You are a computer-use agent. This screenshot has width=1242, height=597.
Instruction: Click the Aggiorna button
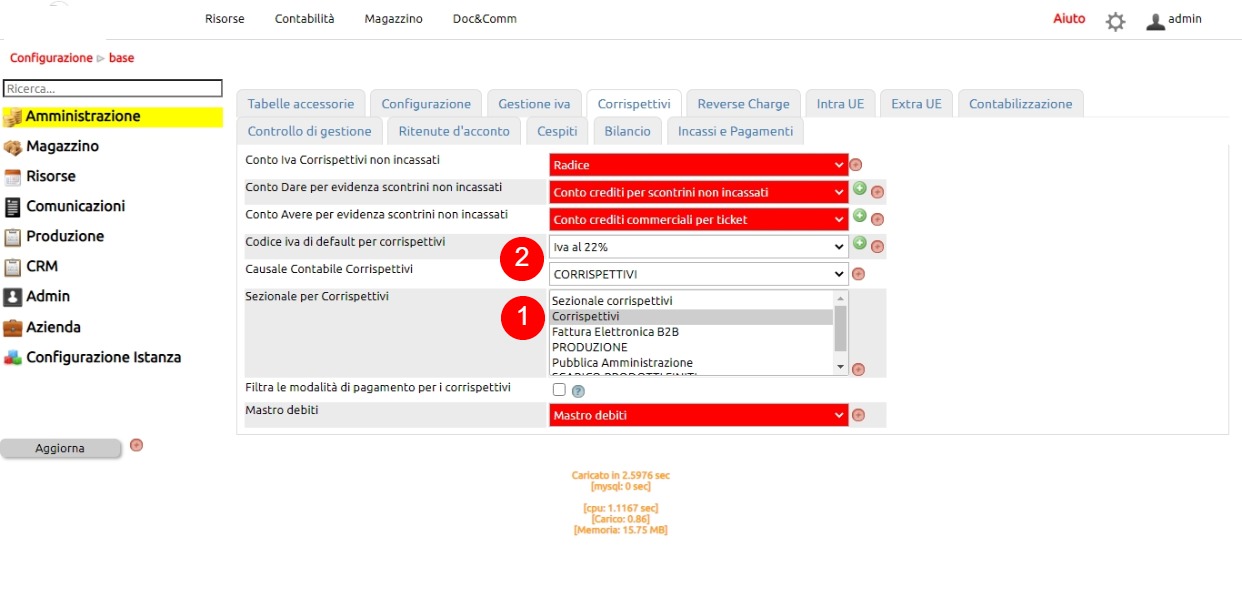pyautogui.click(x=60, y=448)
